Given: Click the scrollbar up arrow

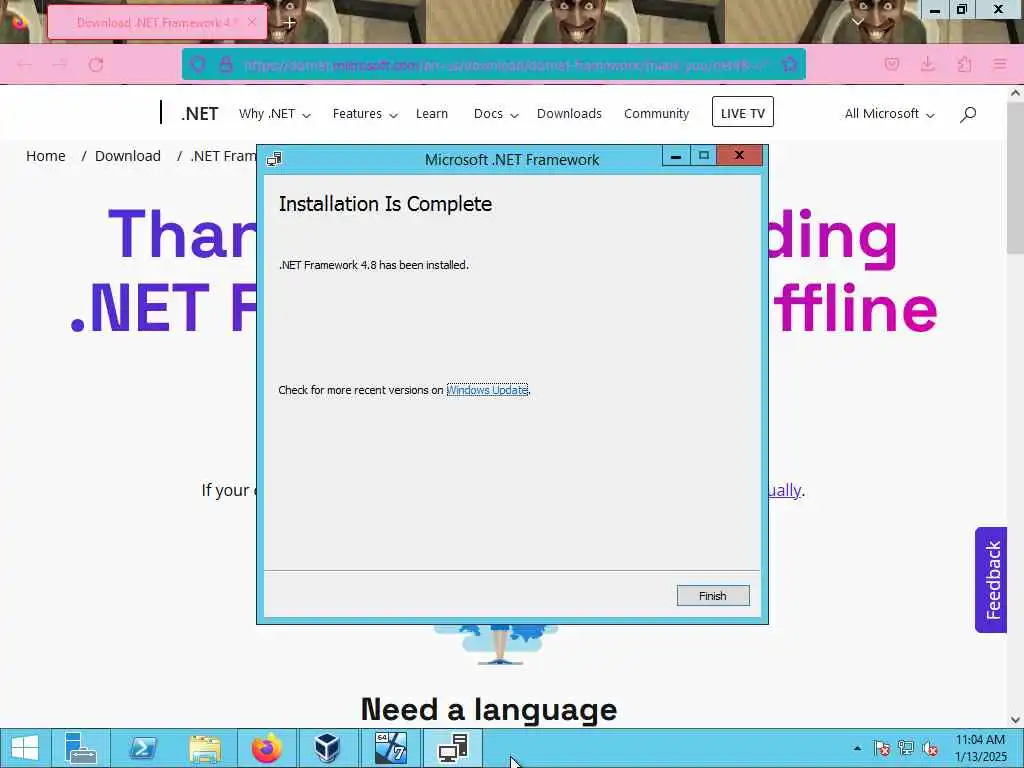Looking at the screenshot, I should [x=1016, y=93].
